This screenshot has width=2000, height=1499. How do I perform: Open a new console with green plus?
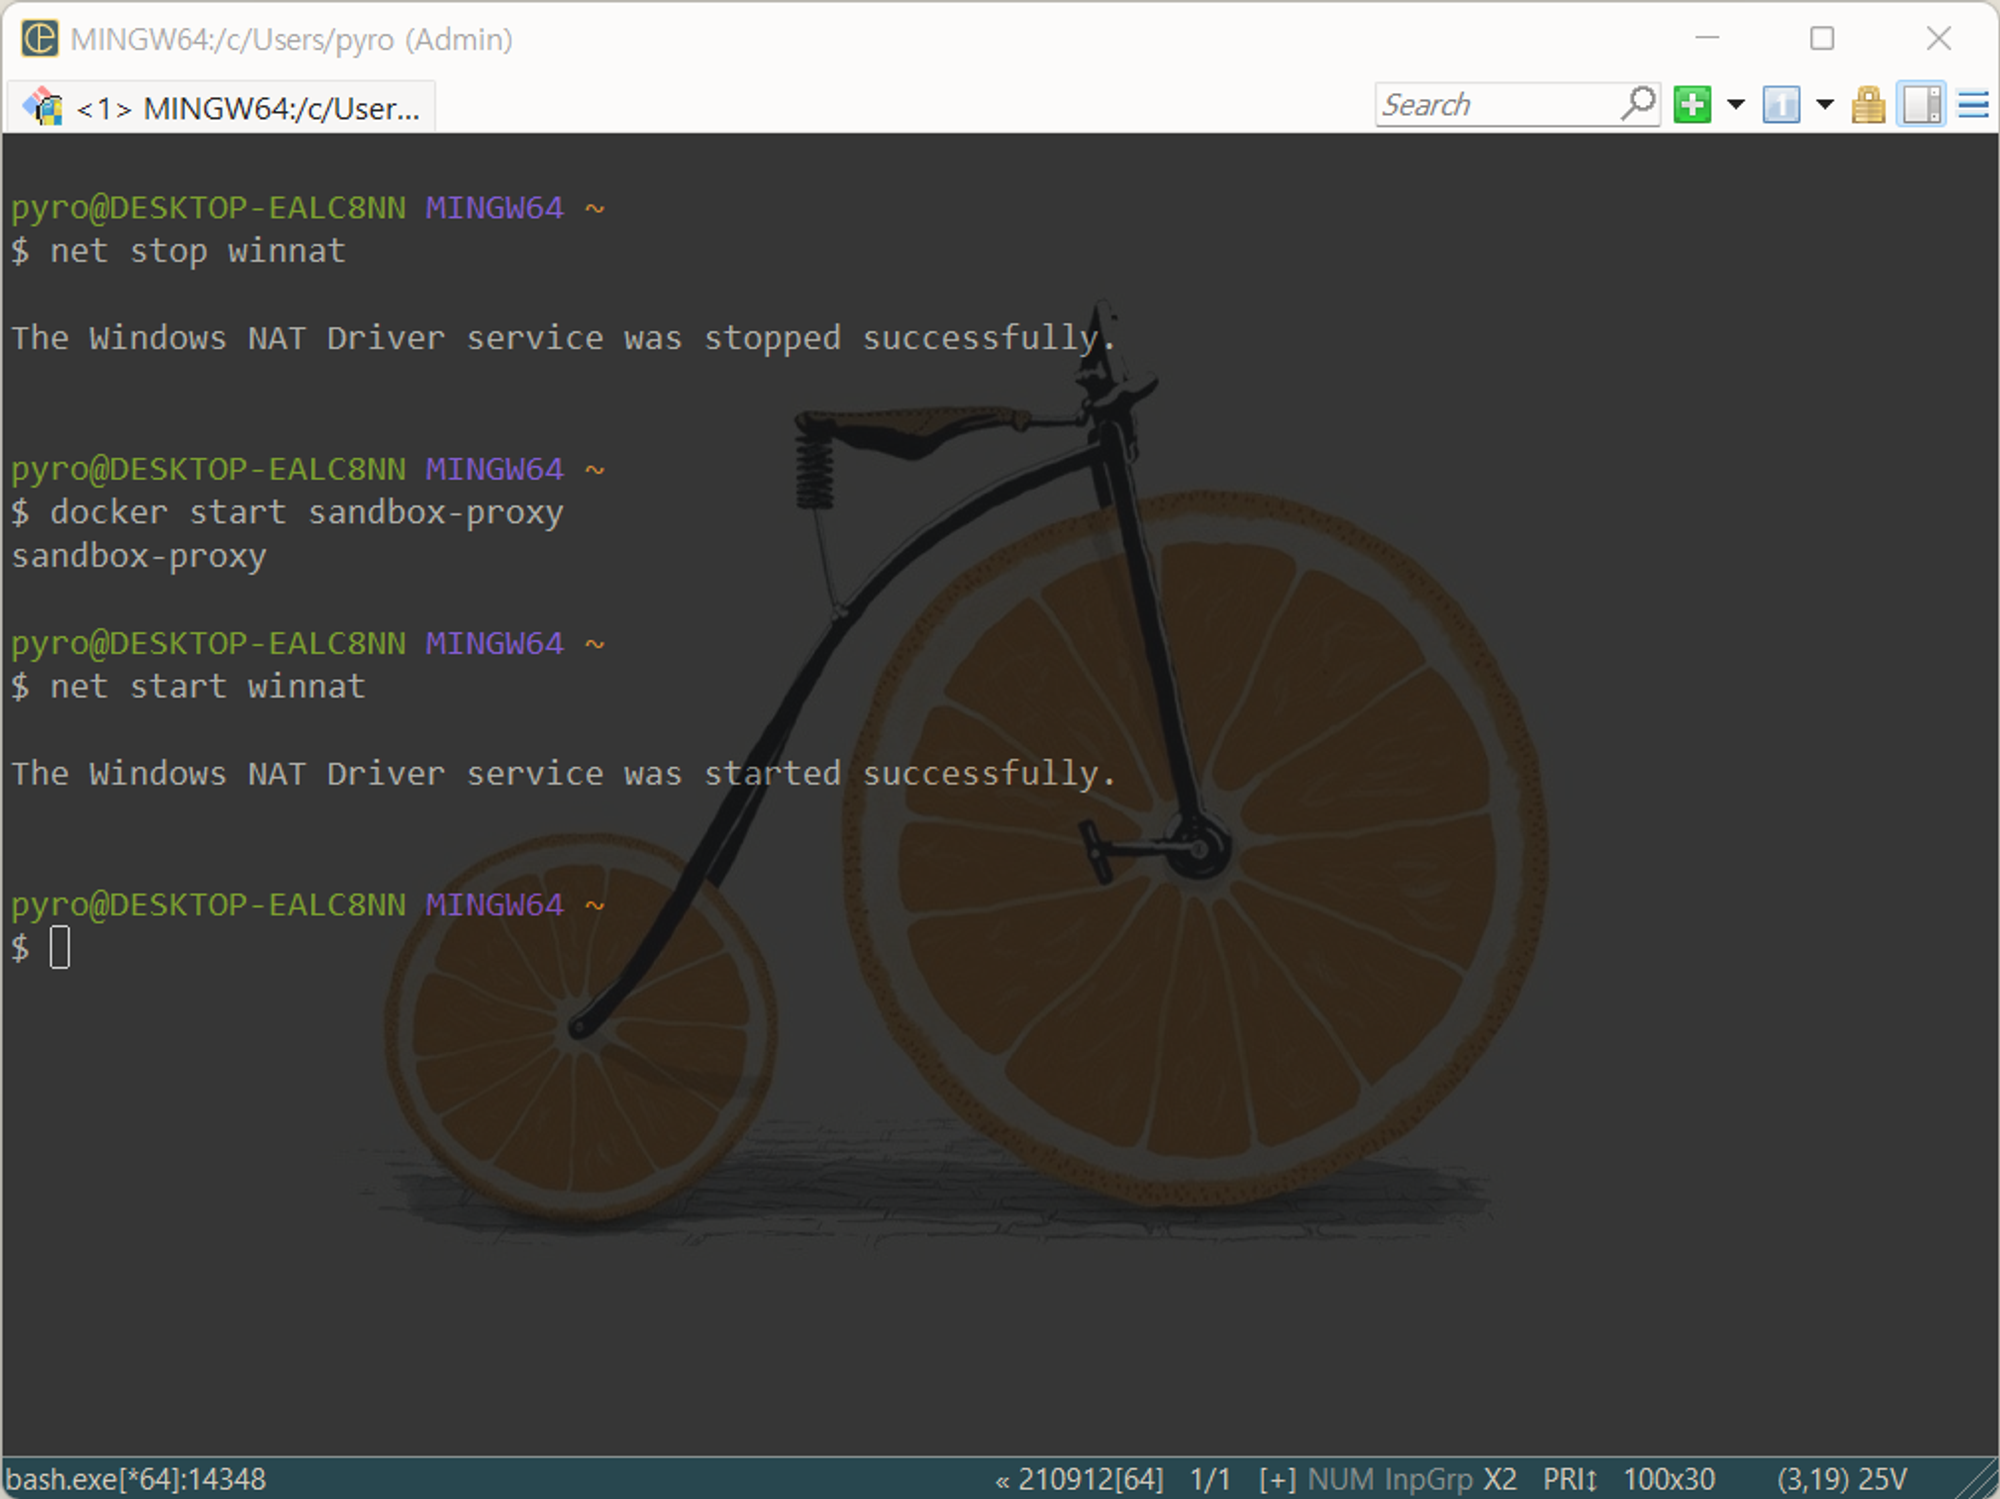coord(1692,104)
